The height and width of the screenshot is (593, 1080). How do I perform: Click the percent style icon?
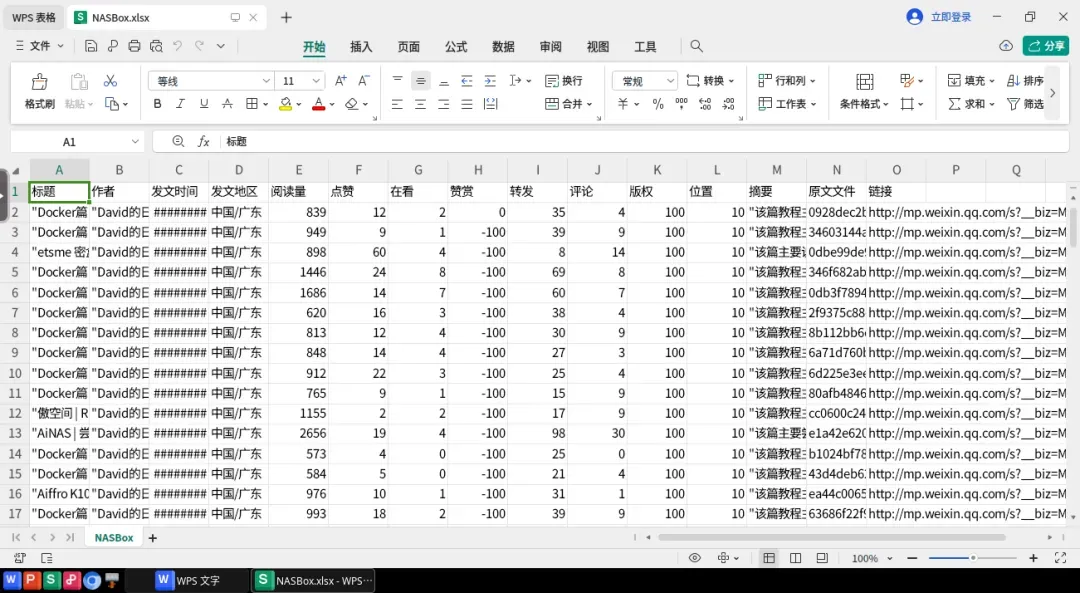(658, 104)
